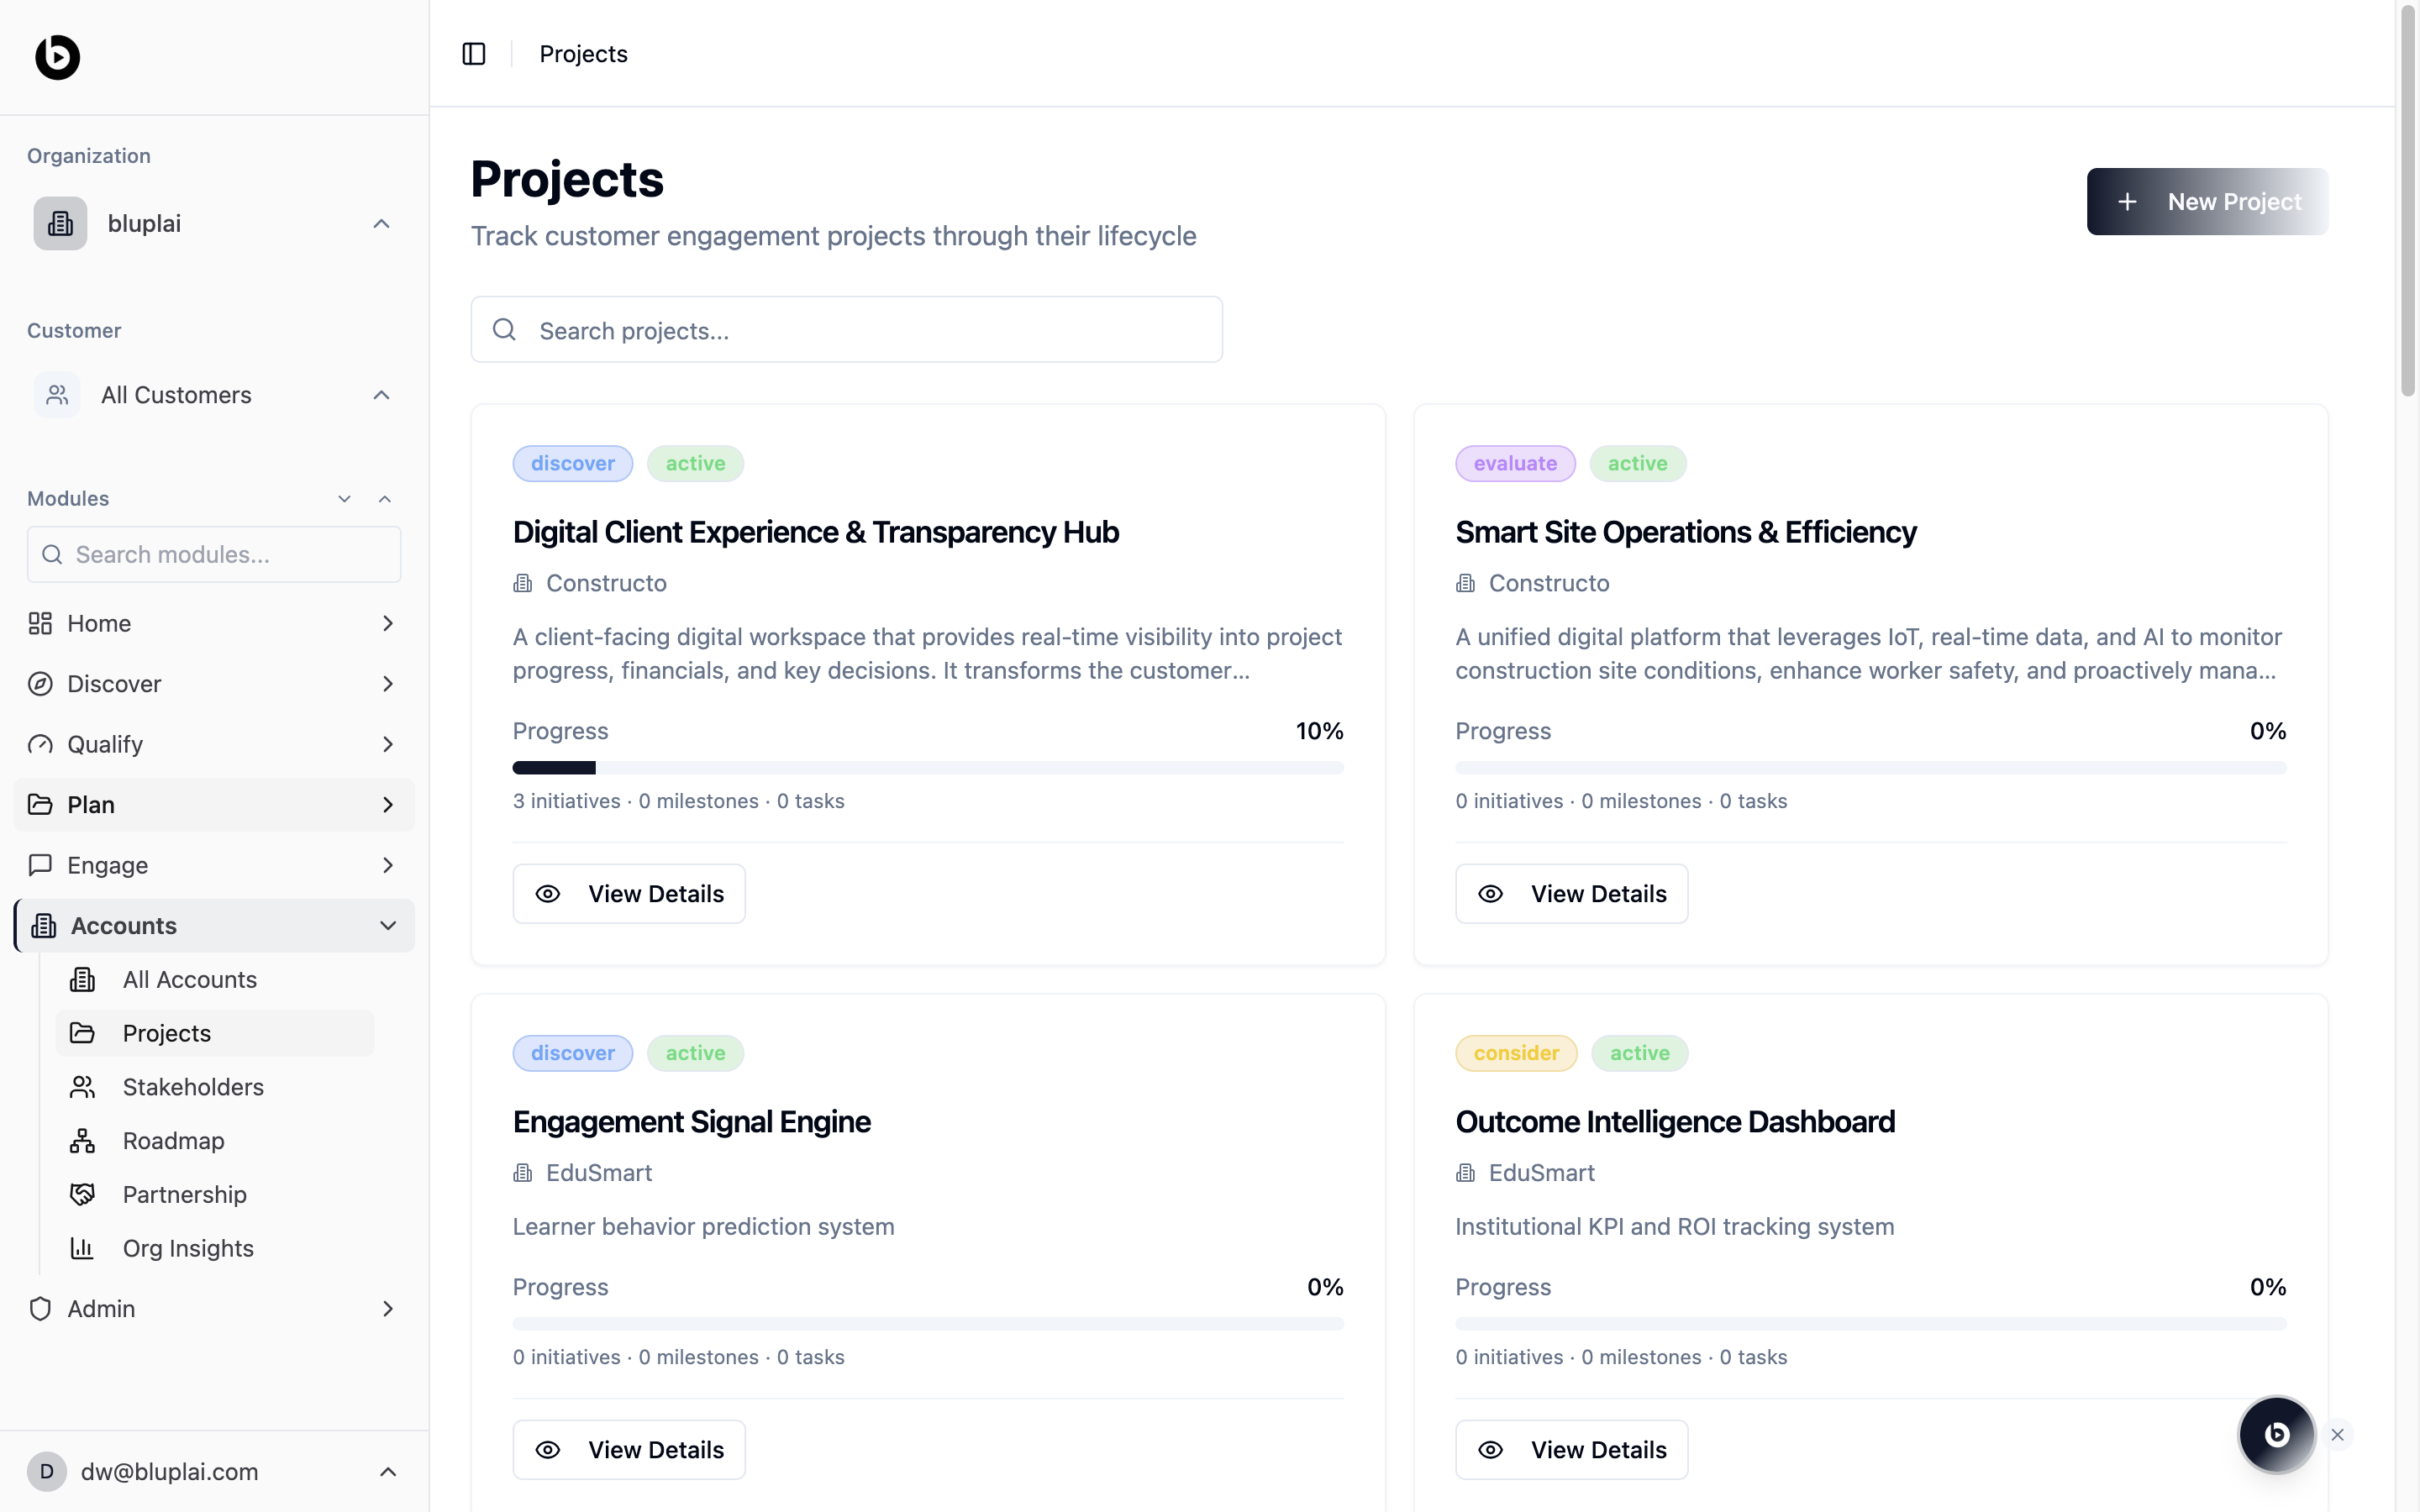This screenshot has width=2420, height=1512.
Task: Click the Admin shield icon
Action: tap(40, 1308)
